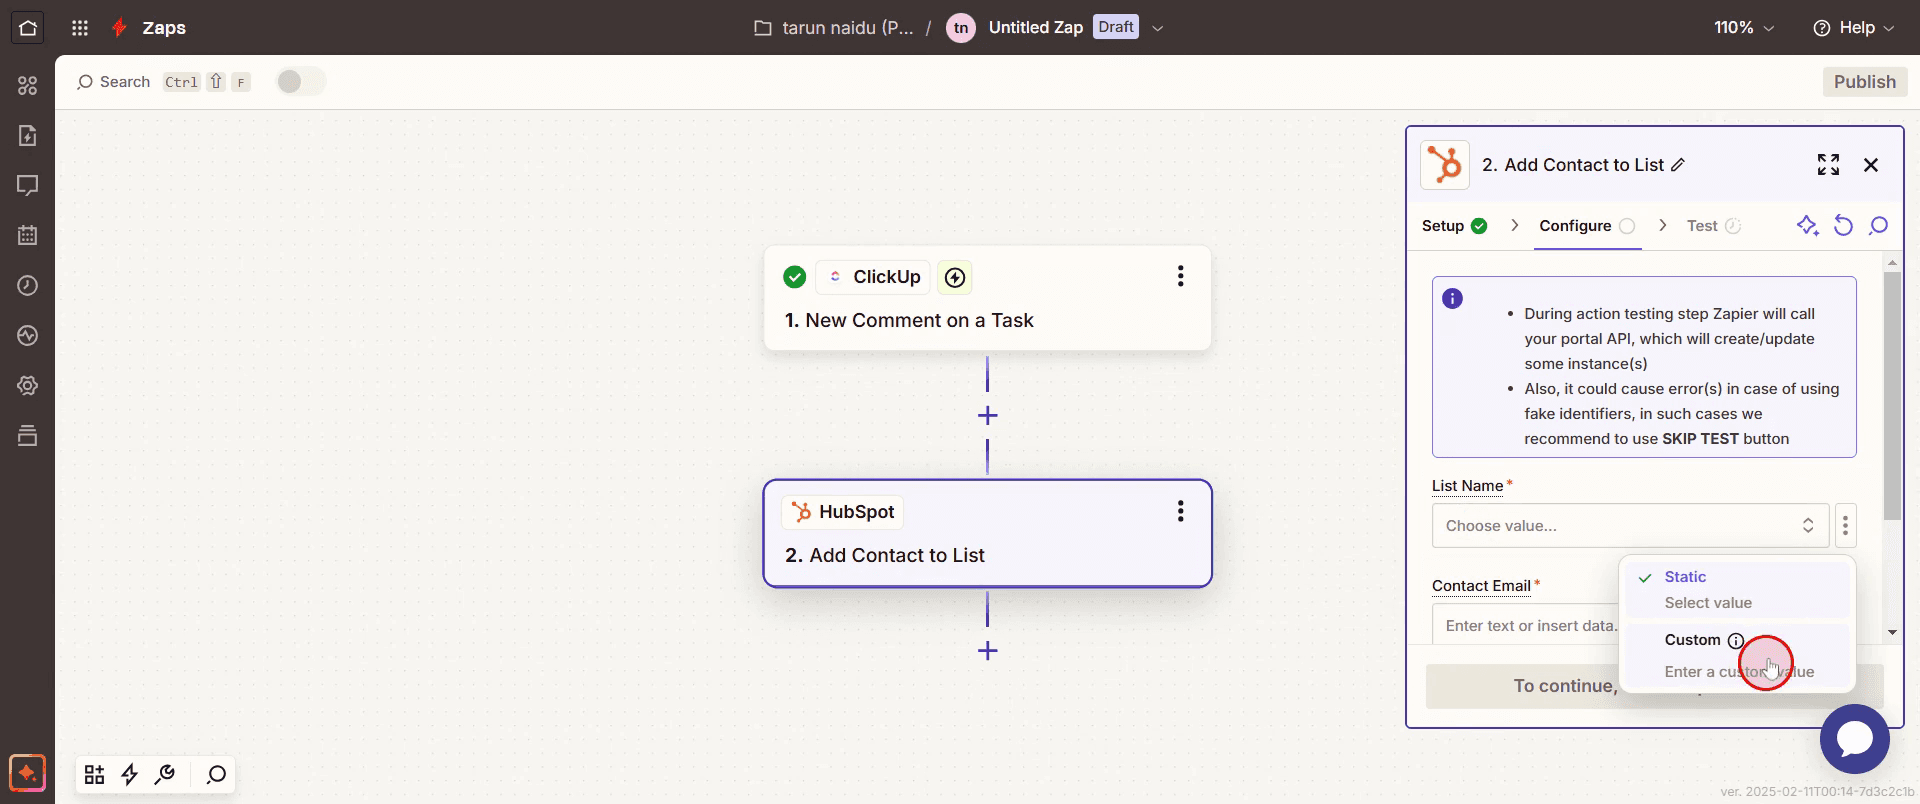This screenshot has height=804, width=1920.
Task: Open the instant trigger bolt icon on ClickUp step
Action: click(x=955, y=277)
